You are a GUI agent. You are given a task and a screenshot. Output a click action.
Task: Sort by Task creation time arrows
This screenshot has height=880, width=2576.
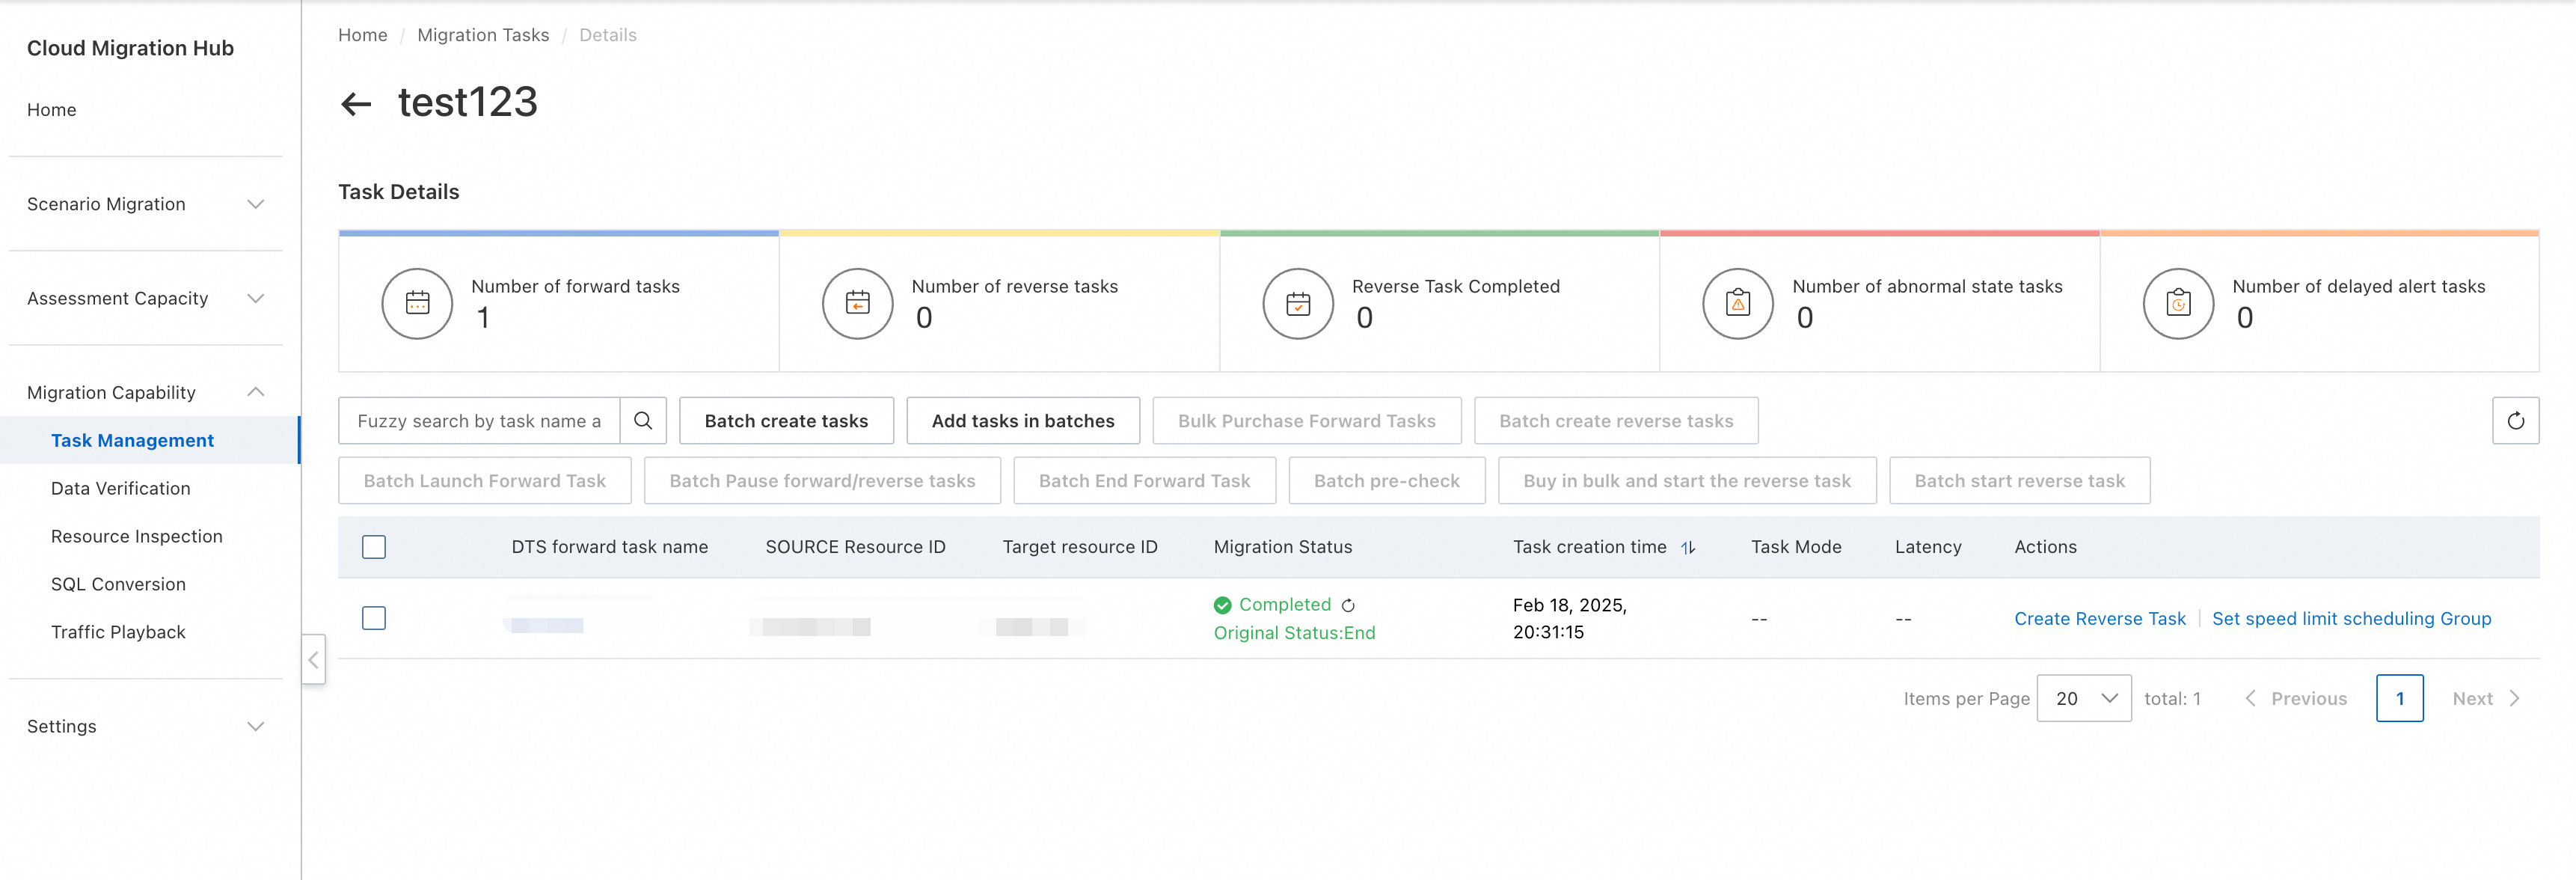point(1688,547)
